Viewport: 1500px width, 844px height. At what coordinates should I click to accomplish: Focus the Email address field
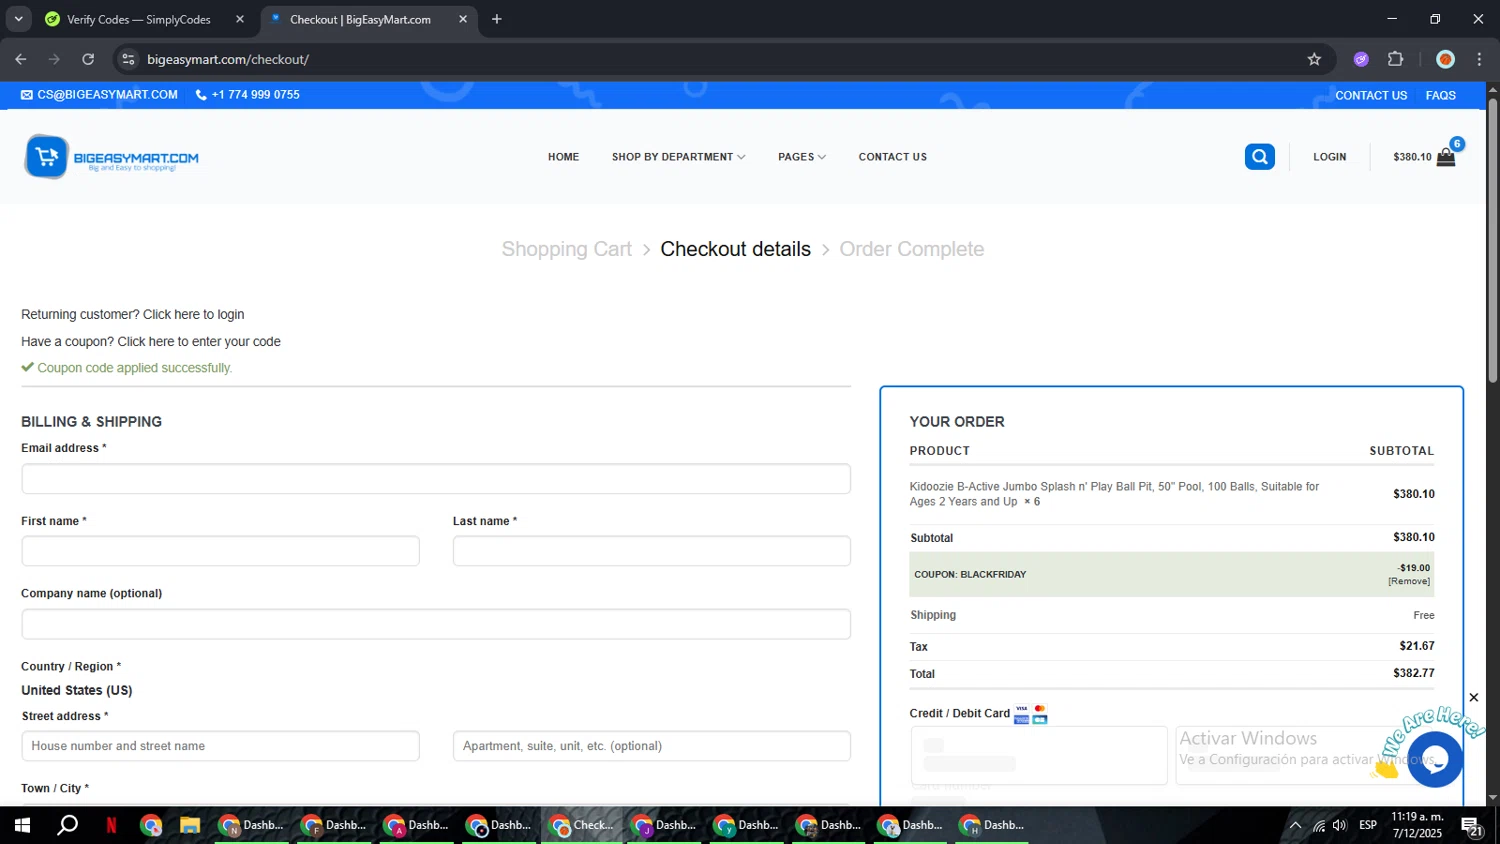click(x=435, y=479)
